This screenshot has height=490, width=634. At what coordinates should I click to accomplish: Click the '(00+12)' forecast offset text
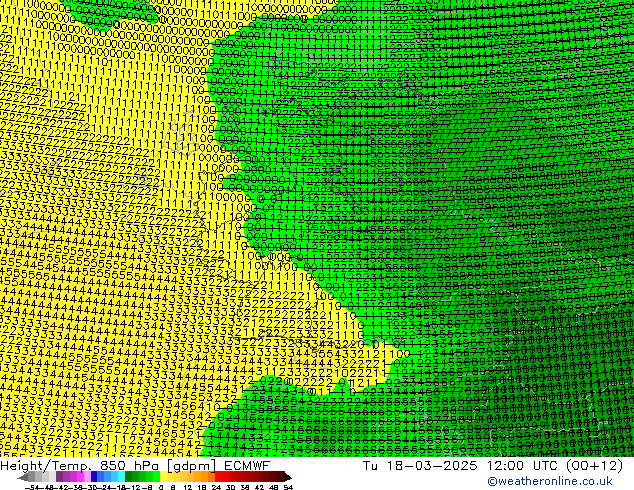[x=594, y=466]
